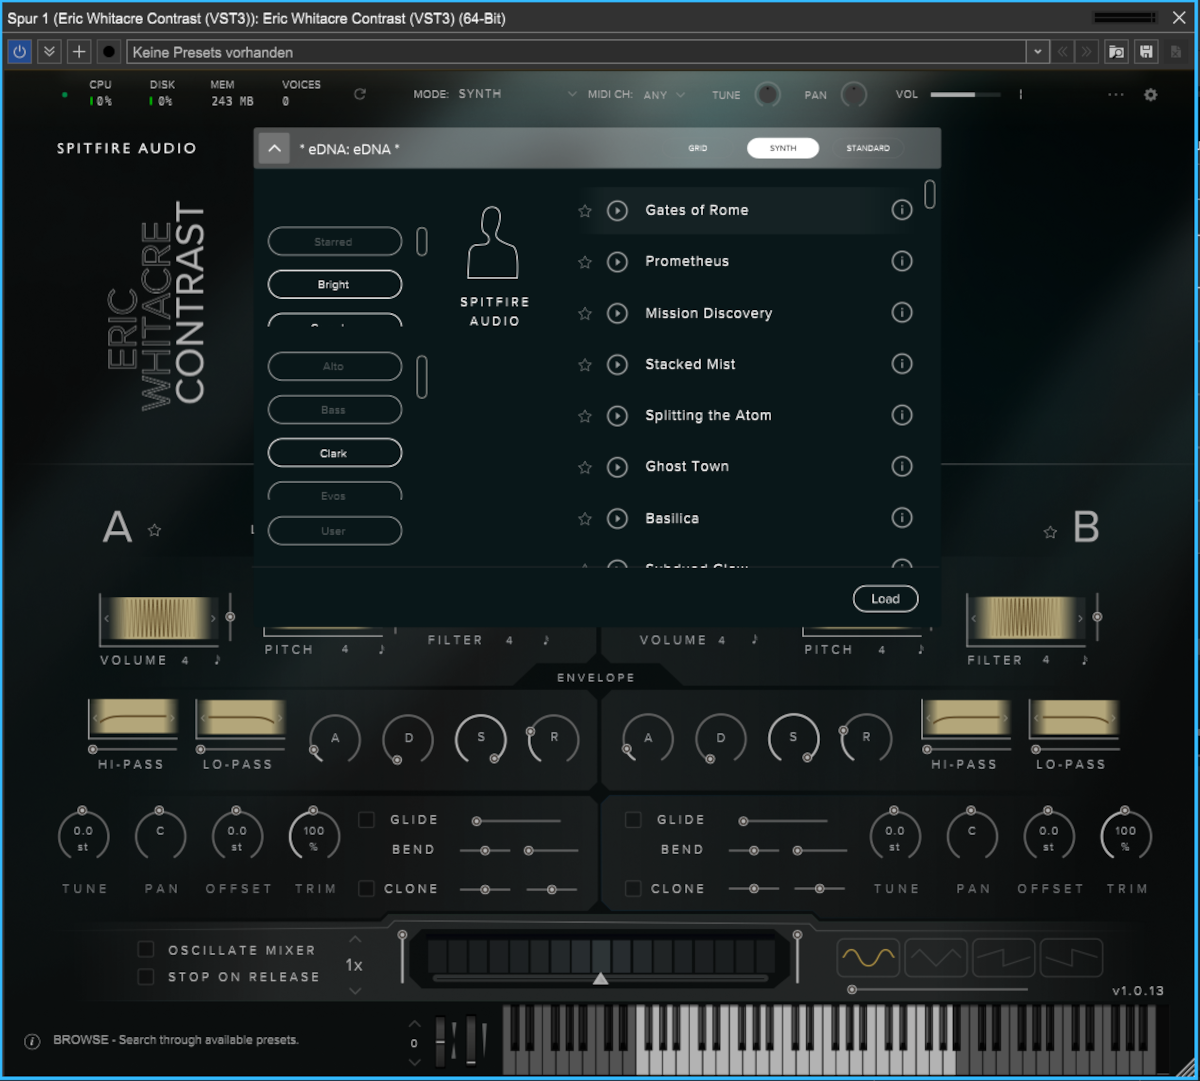Click the double-chevron icon in host toolbar
The image size is (1200, 1081).
[49, 52]
